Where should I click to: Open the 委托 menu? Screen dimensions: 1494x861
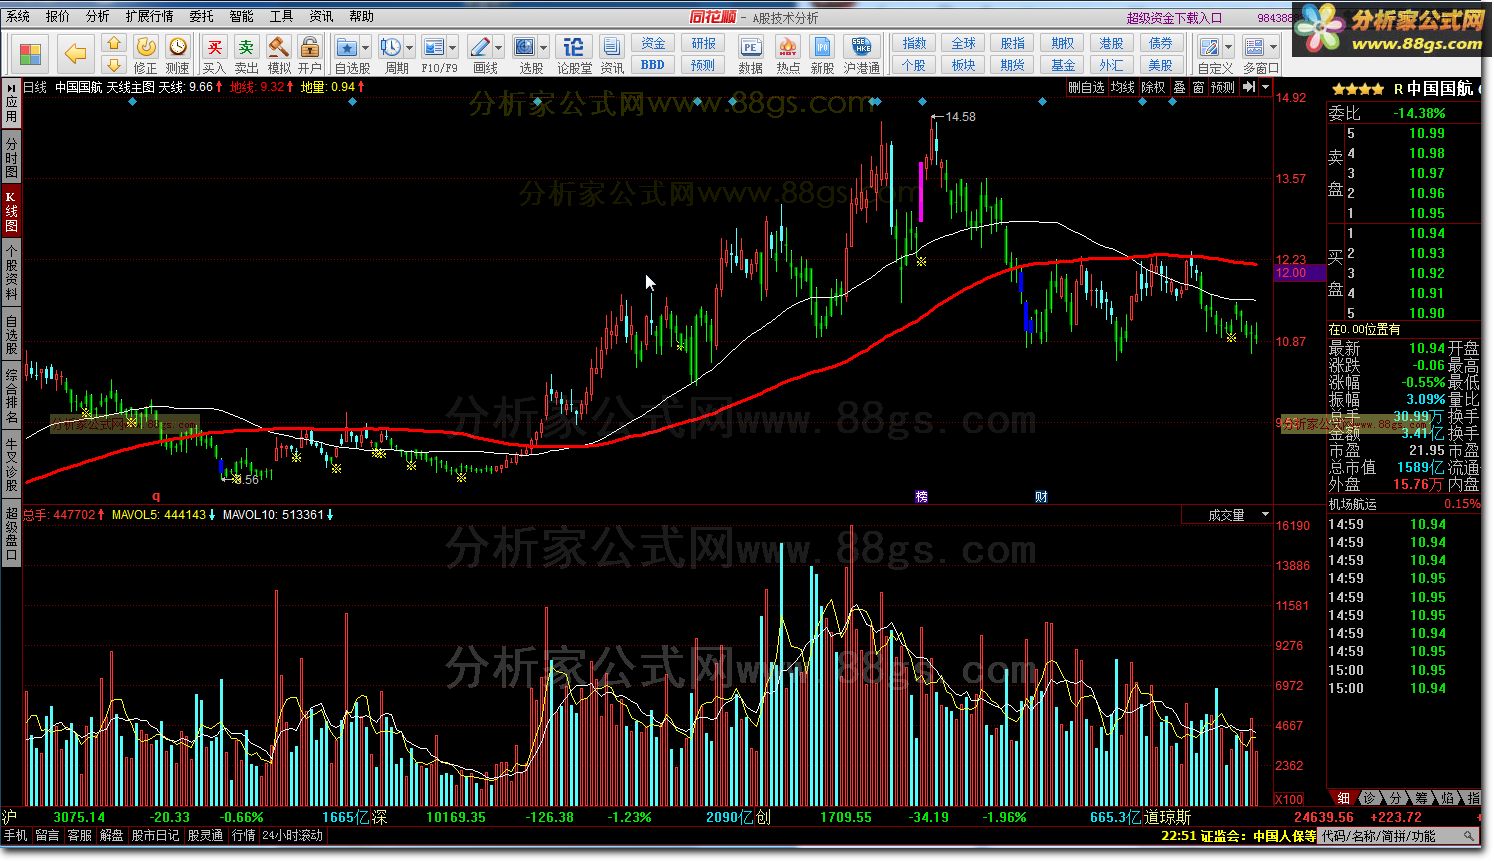(x=201, y=17)
